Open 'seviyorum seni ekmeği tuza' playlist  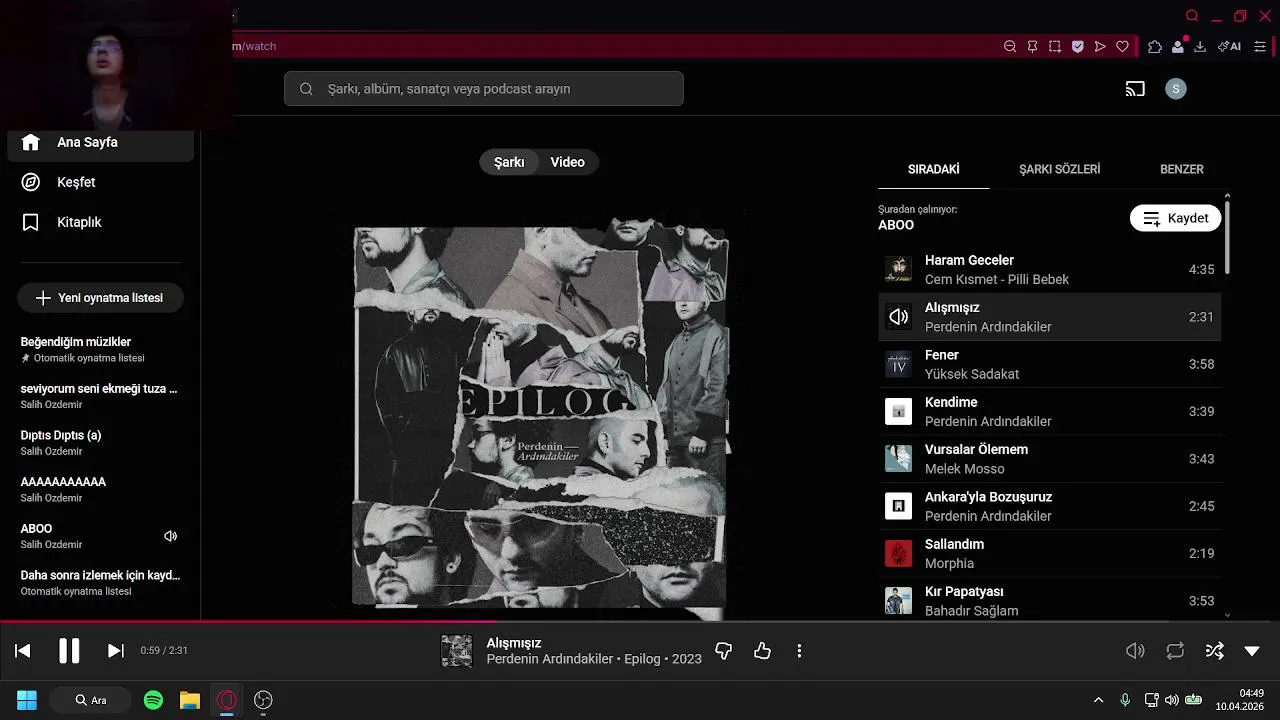(100, 396)
